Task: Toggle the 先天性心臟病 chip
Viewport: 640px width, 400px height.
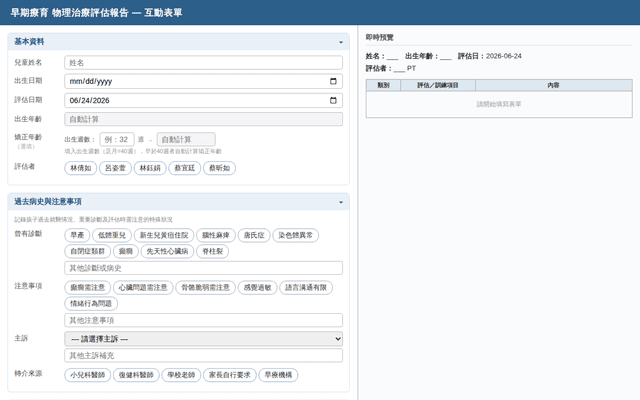Action: point(167,251)
